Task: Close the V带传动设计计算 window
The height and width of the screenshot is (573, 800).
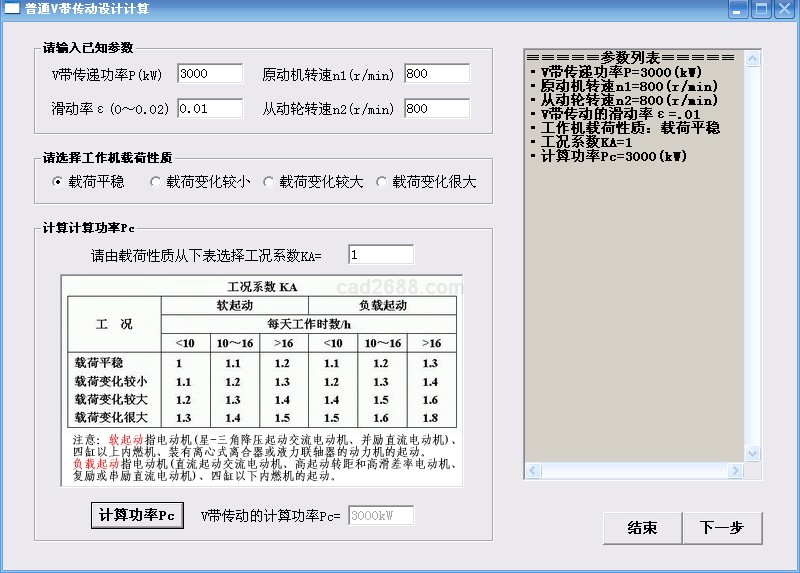Action: click(x=784, y=10)
